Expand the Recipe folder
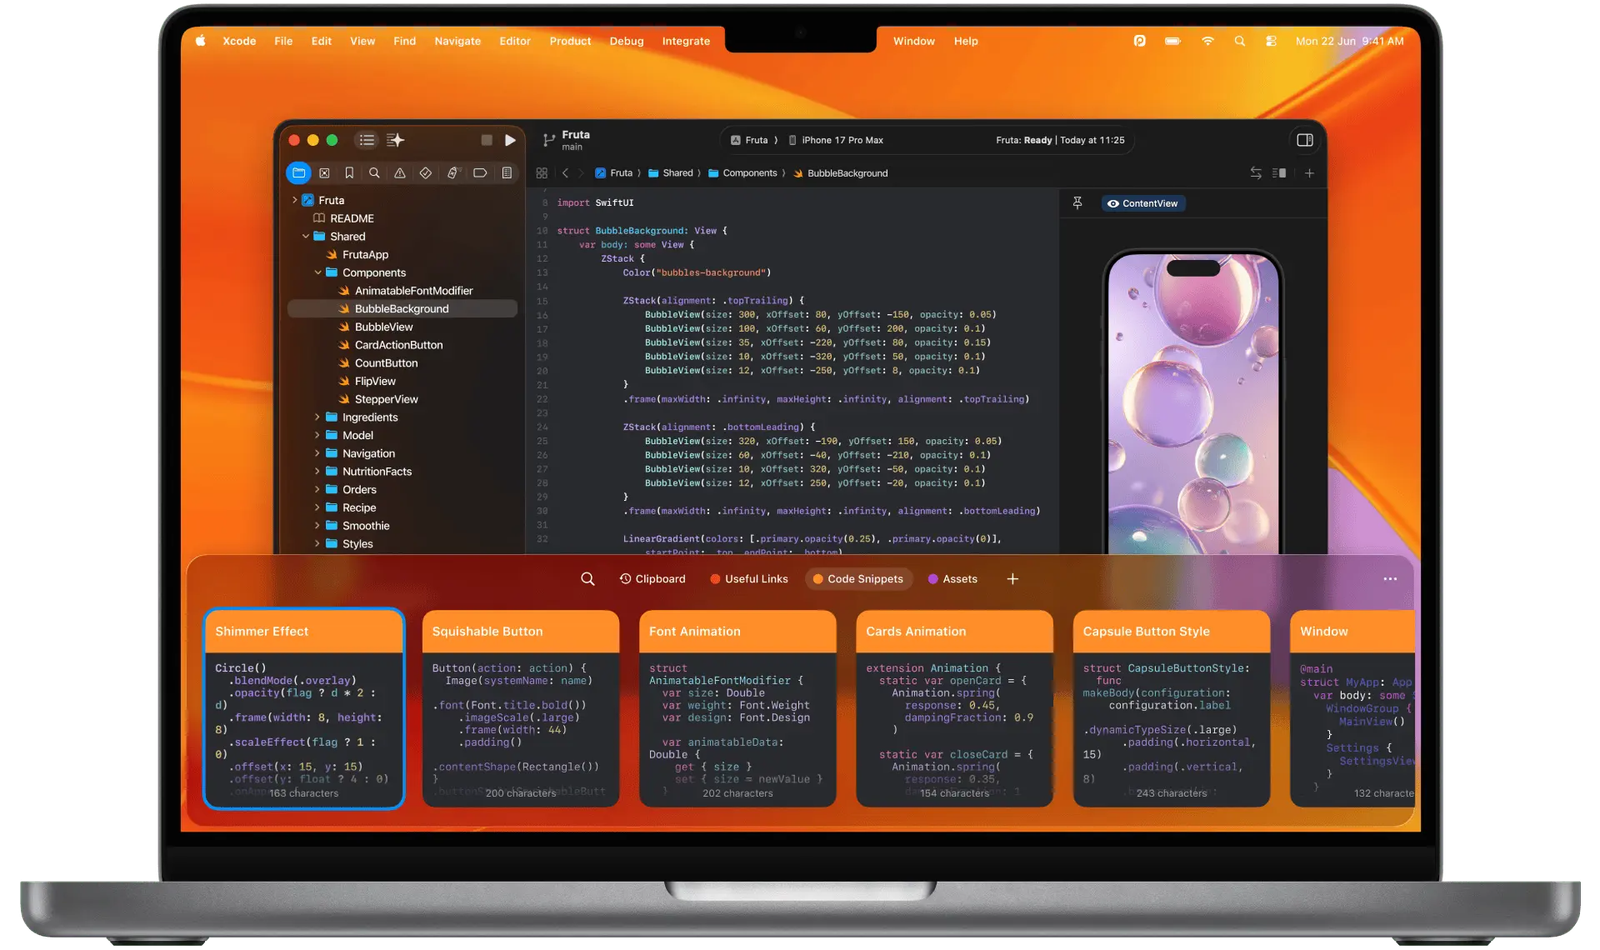1600x950 pixels. point(318,507)
